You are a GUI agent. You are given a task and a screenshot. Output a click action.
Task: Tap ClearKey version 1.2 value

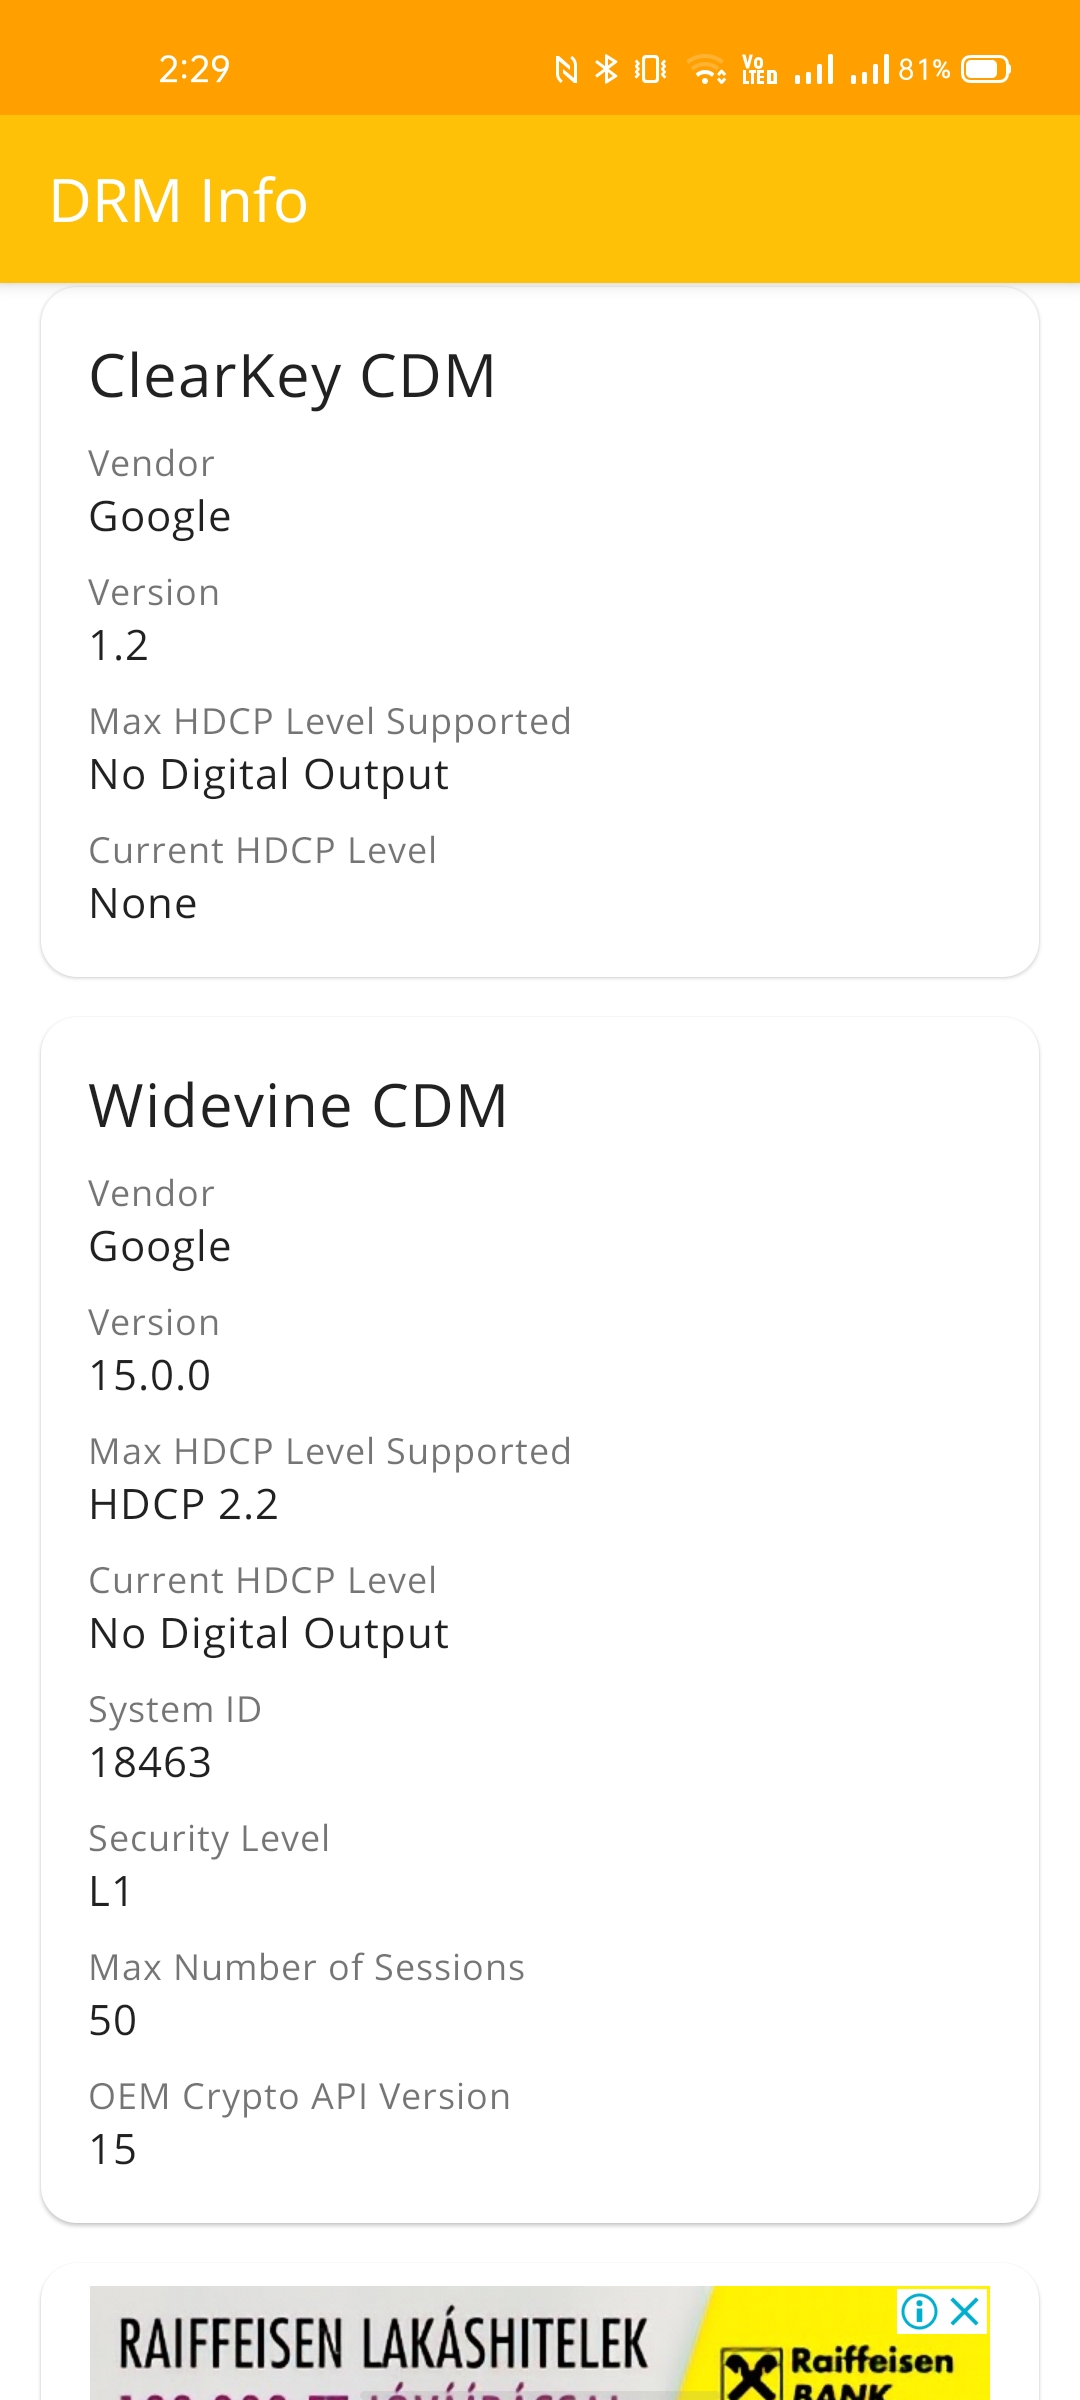tap(119, 646)
